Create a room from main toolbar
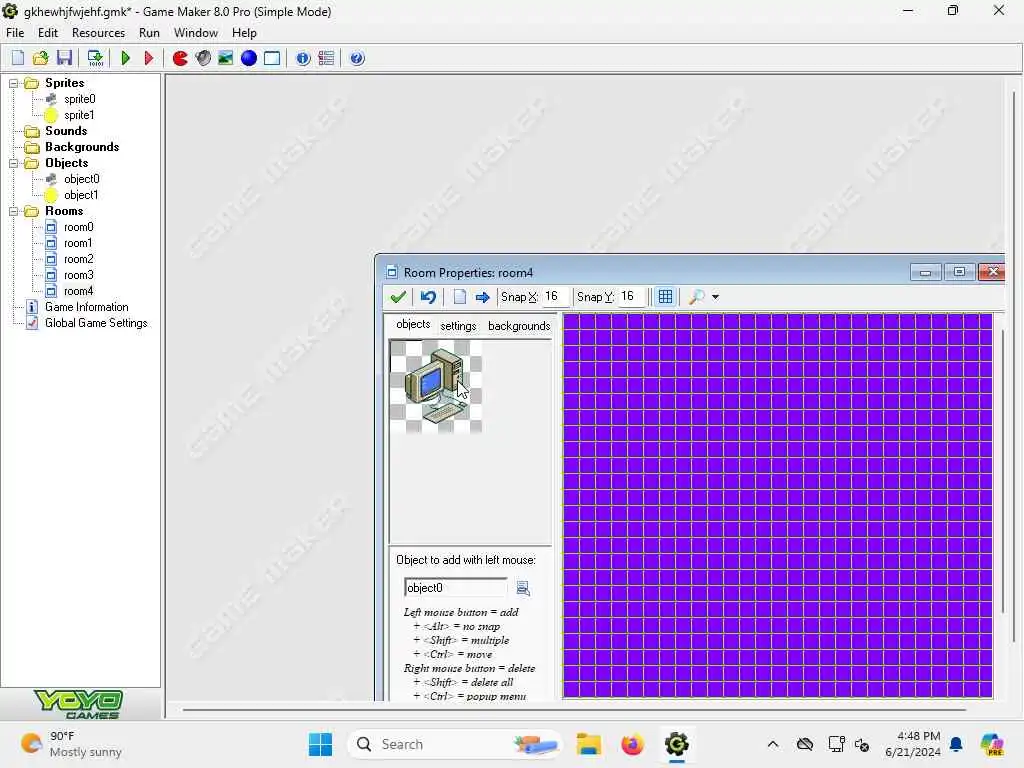The height and width of the screenshot is (768, 1024). coord(272,58)
